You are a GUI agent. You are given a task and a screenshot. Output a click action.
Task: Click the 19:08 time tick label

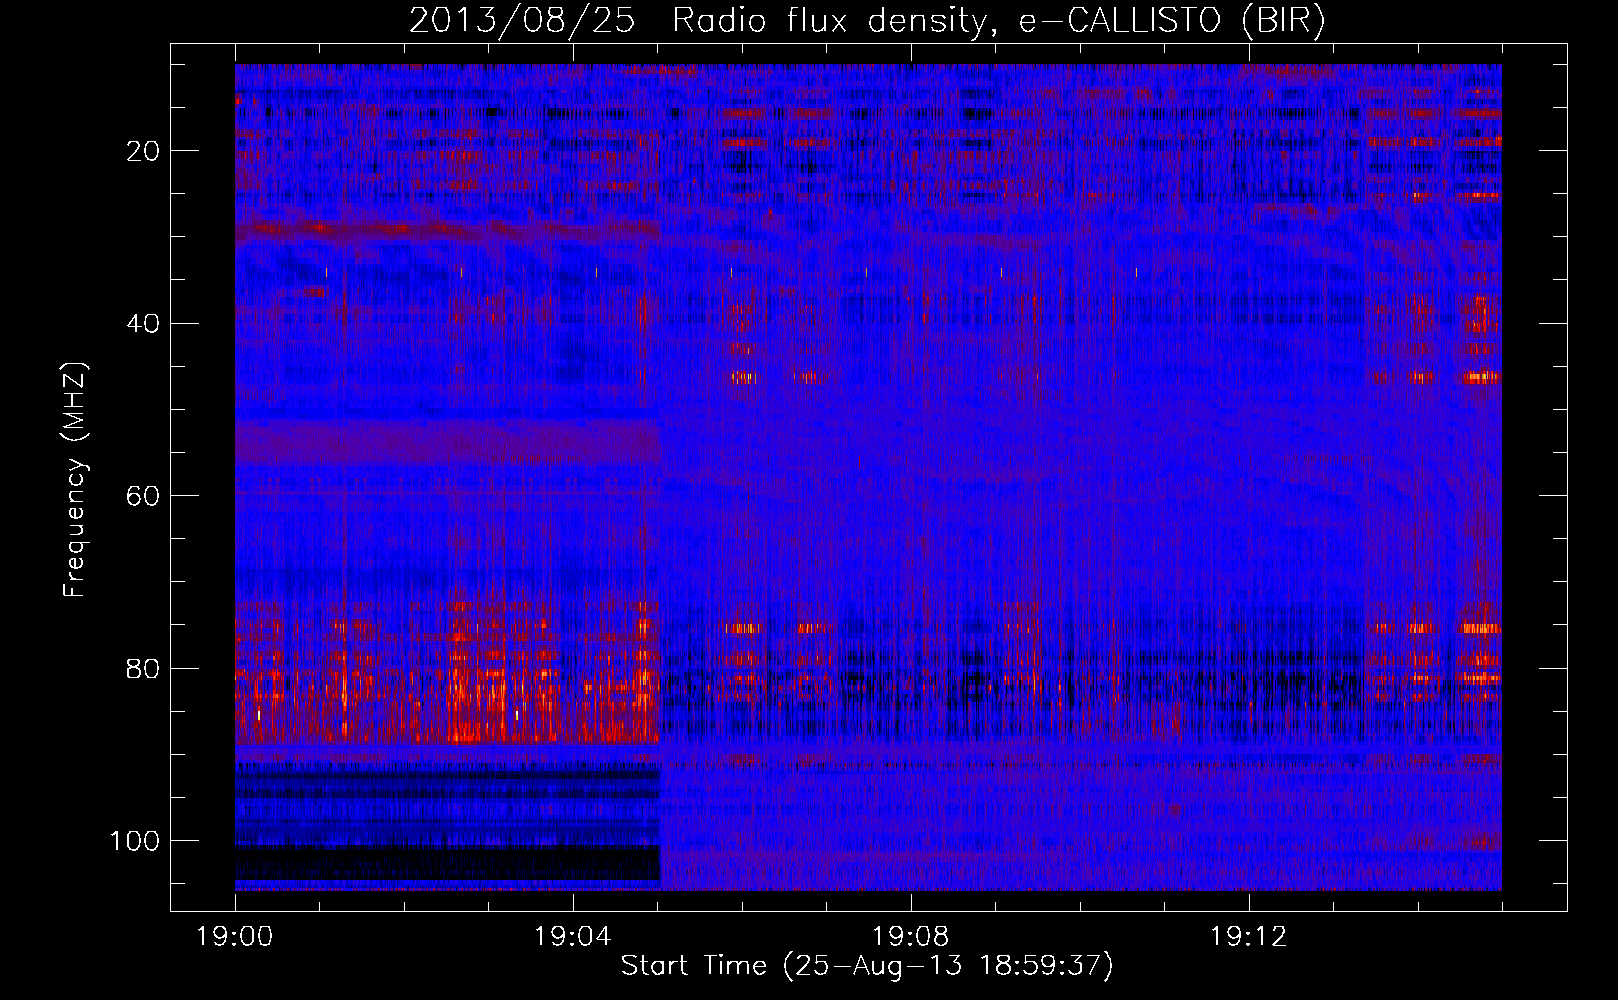(x=911, y=937)
